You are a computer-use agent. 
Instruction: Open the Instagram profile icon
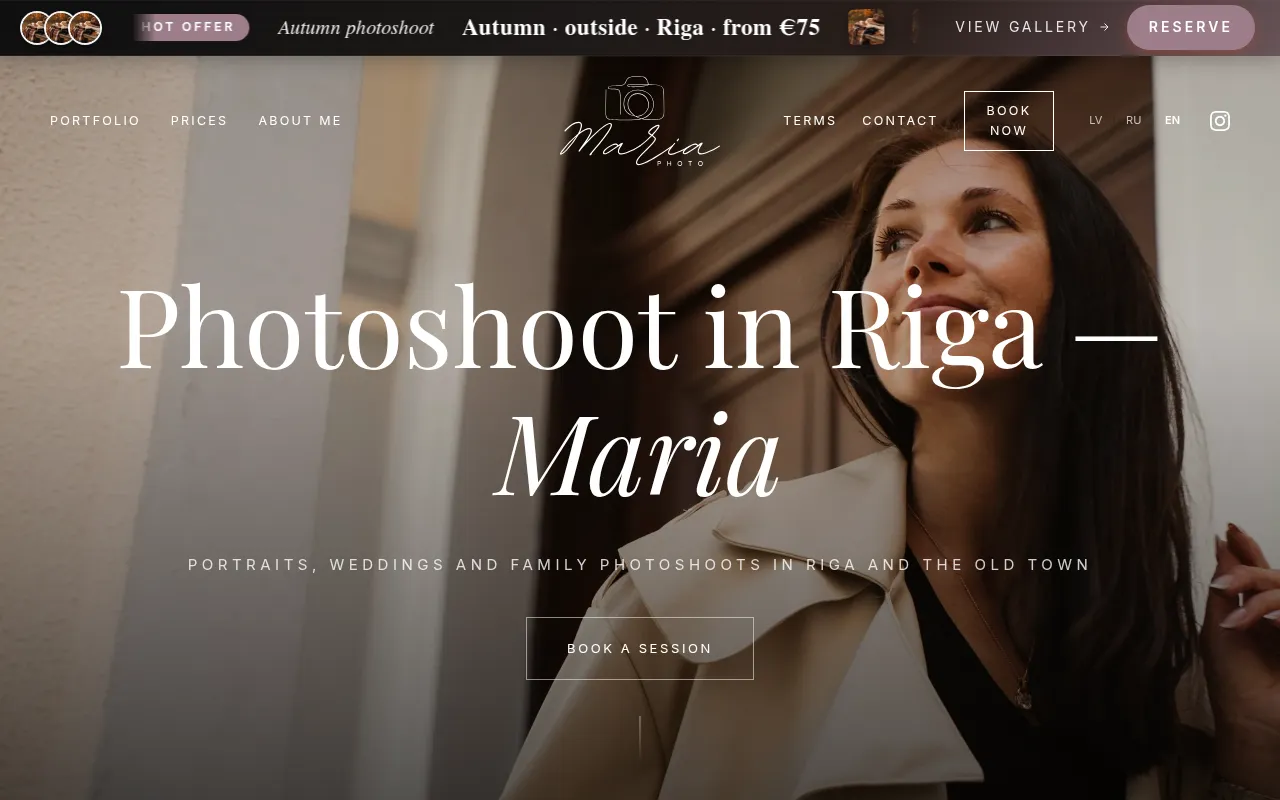pyautogui.click(x=1220, y=121)
